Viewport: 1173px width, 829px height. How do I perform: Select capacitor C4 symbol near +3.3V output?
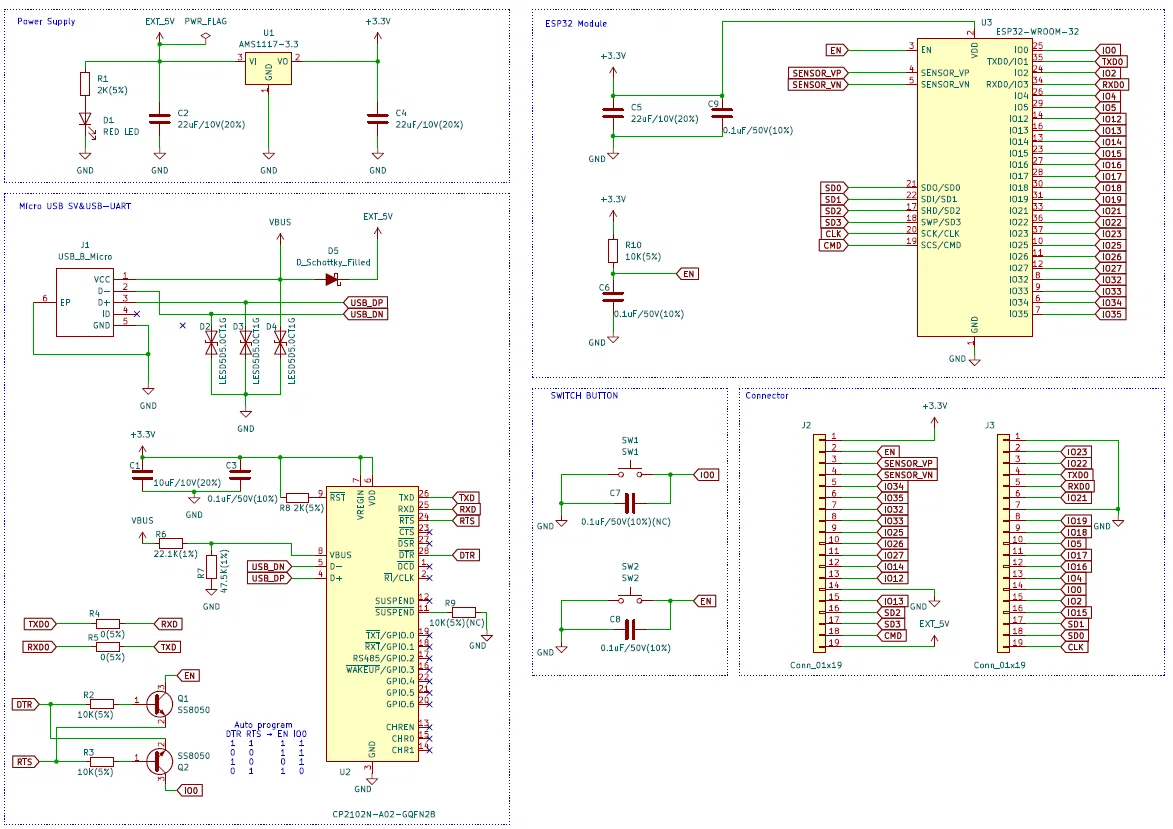(x=378, y=119)
